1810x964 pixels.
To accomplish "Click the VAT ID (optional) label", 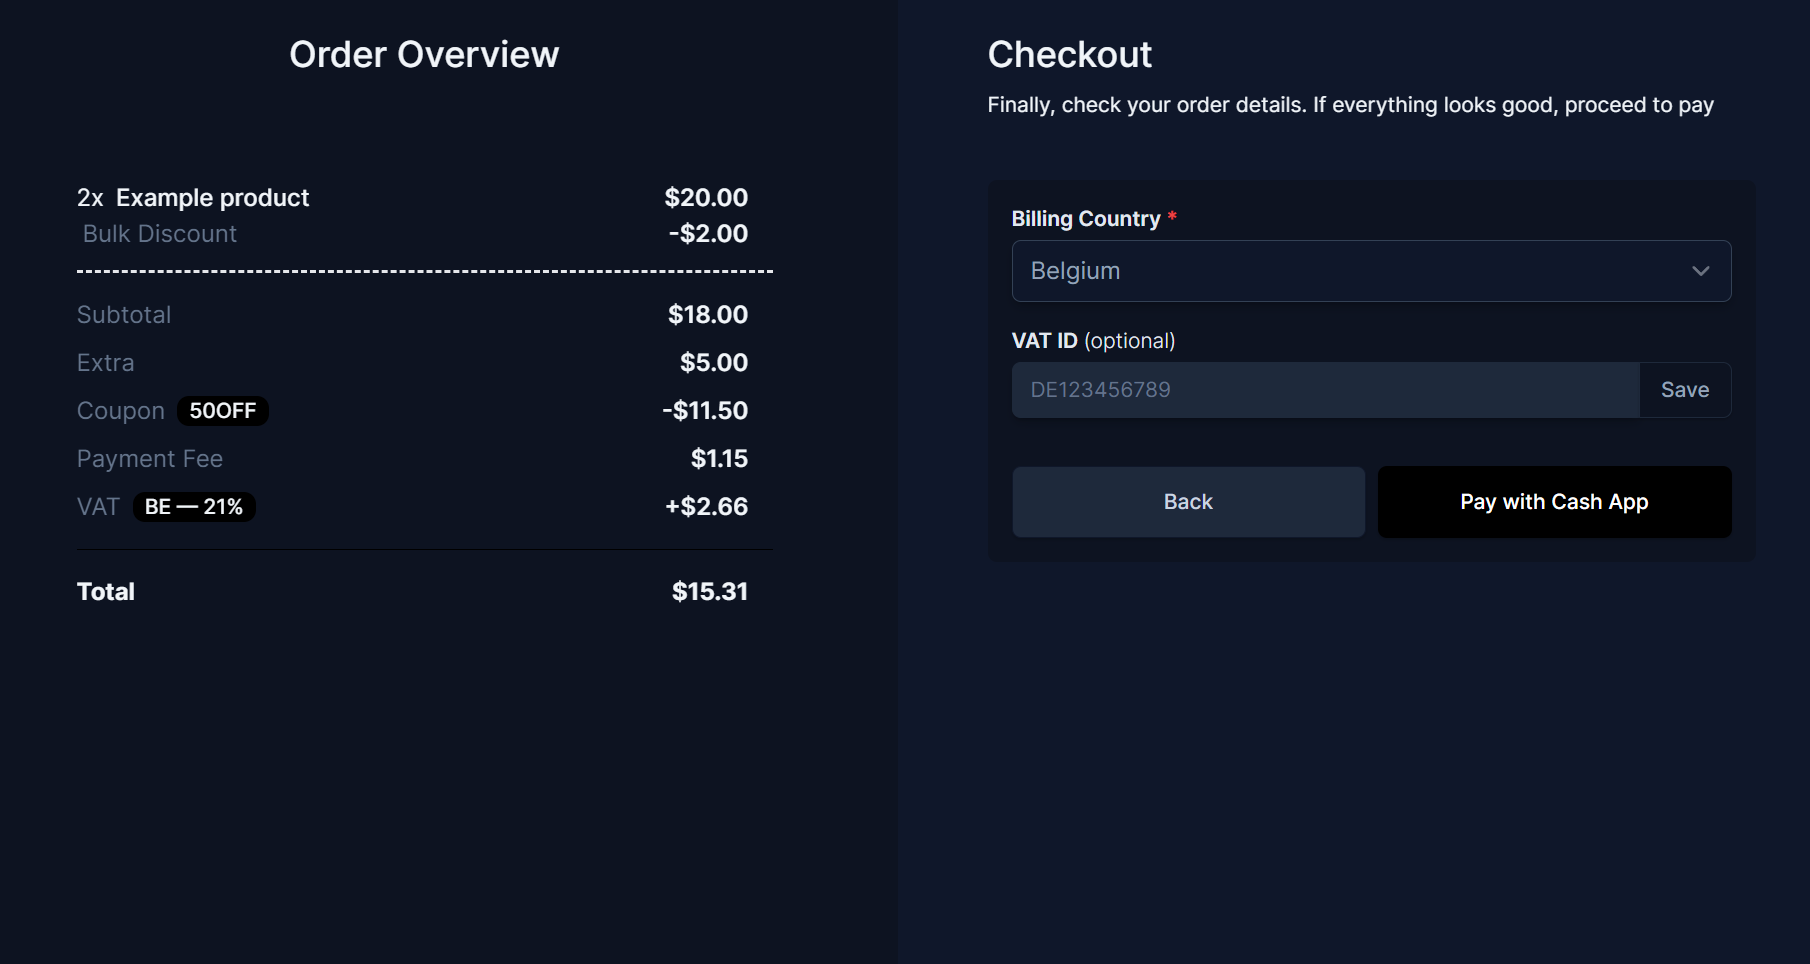I will click(1093, 341).
